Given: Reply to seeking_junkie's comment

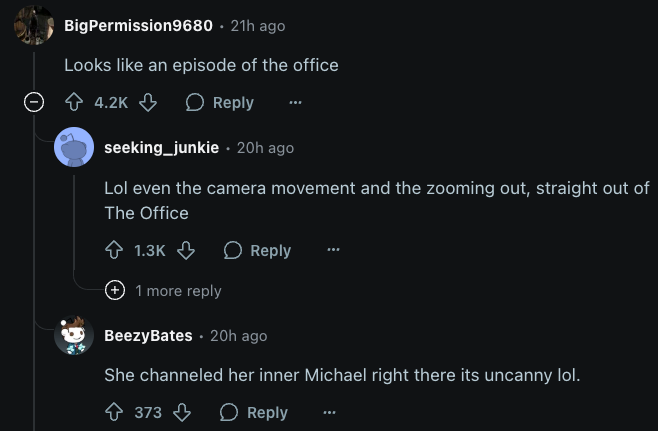Looking at the screenshot, I should pyautogui.click(x=257, y=250).
